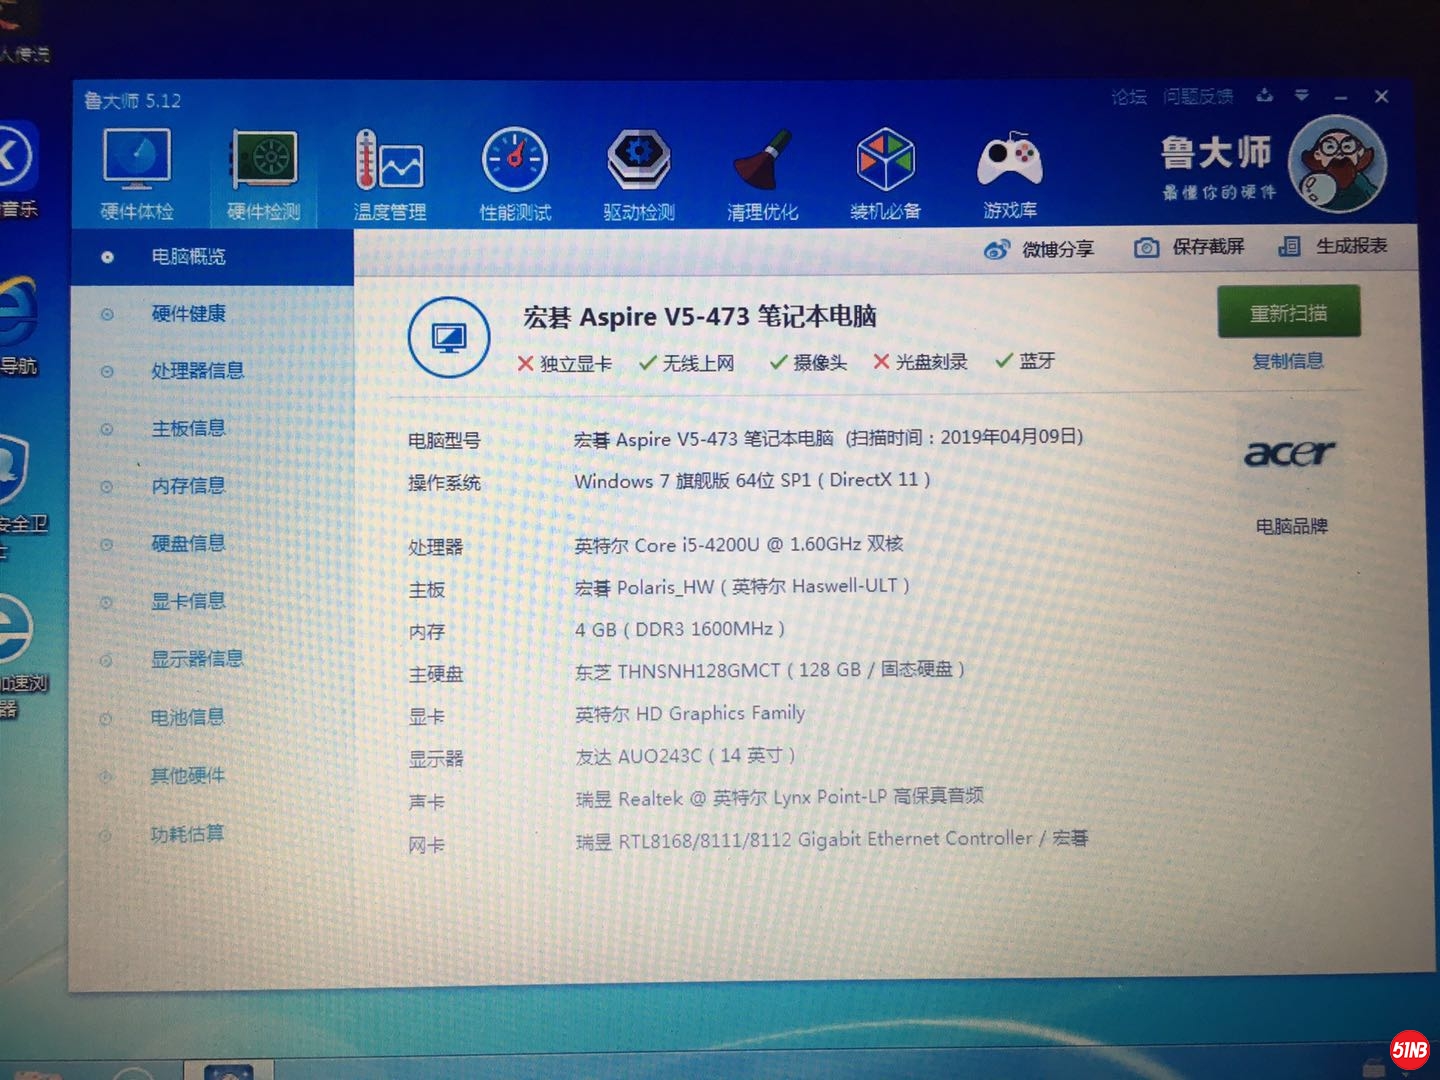Open the 游戏库 game library
This screenshot has height=1080, width=1440.
[x=1010, y=172]
